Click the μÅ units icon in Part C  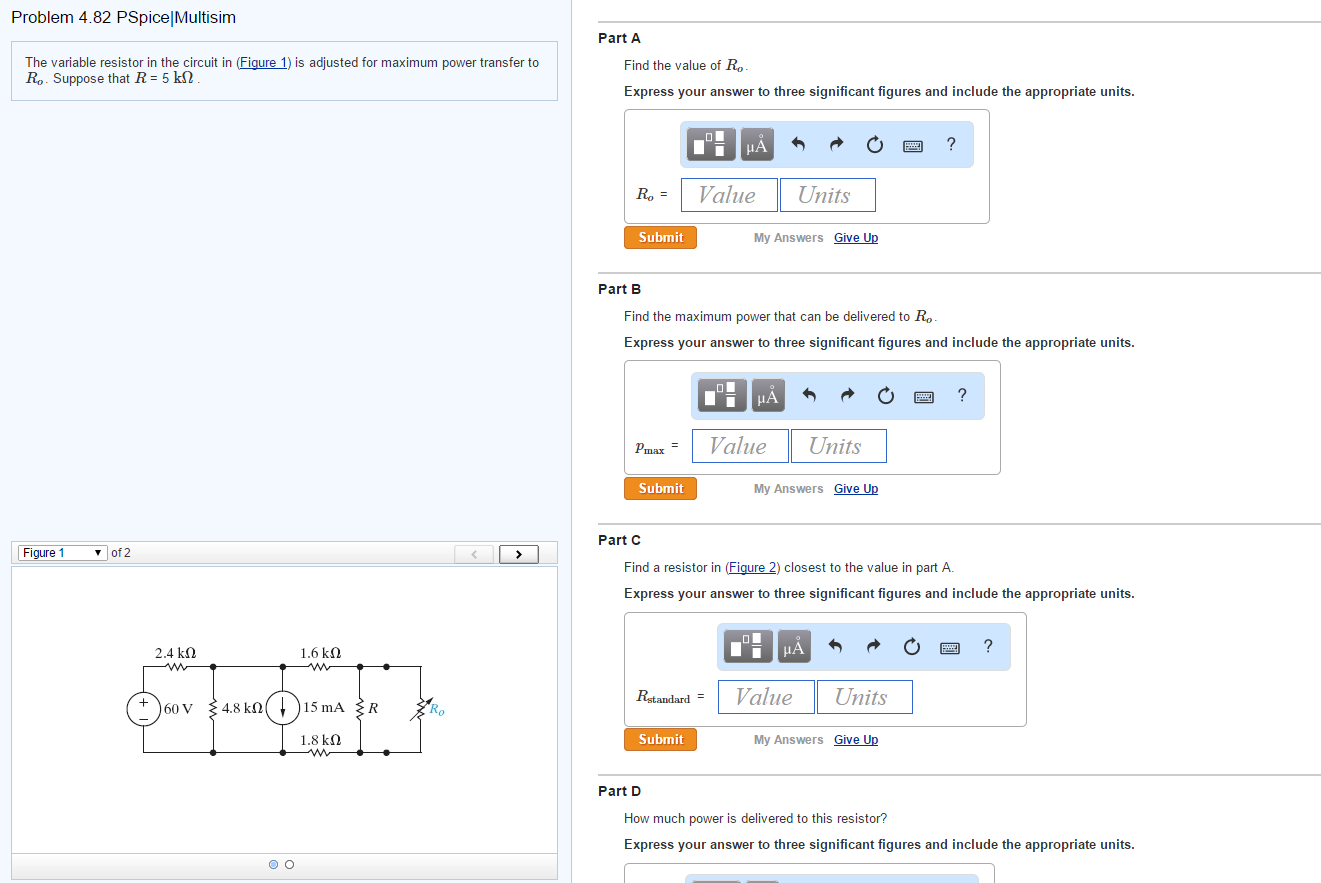[793, 646]
